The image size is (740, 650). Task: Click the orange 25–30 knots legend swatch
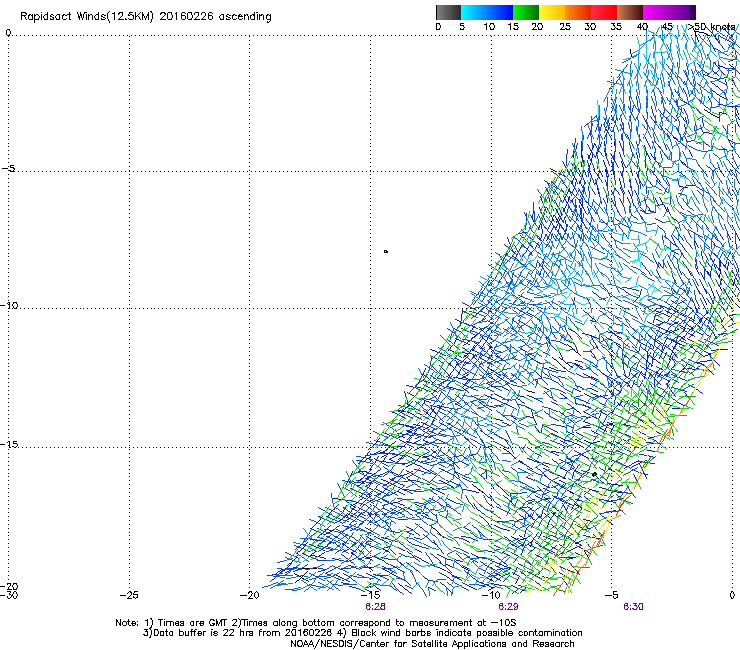coord(578,12)
